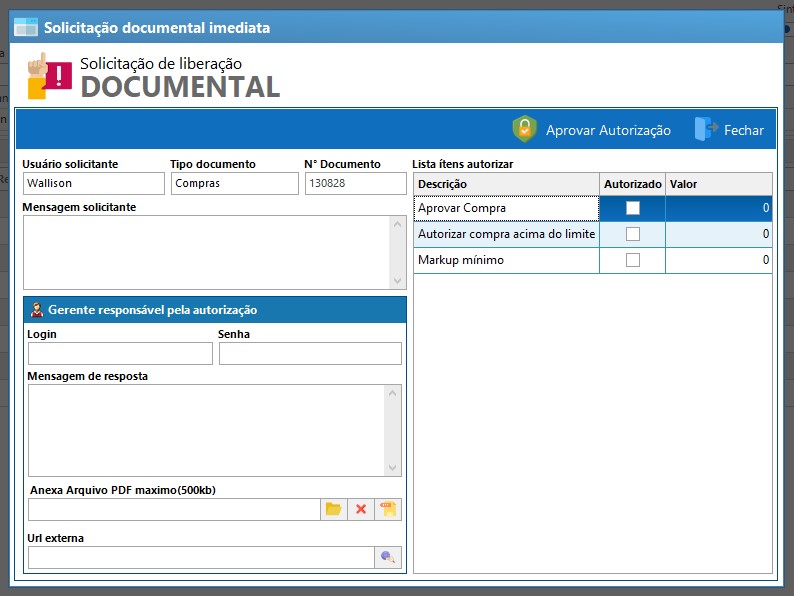The height and width of the screenshot is (596, 794).
Task: Enable Markup mínimo authorization checkbox
Action: coord(632,260)
